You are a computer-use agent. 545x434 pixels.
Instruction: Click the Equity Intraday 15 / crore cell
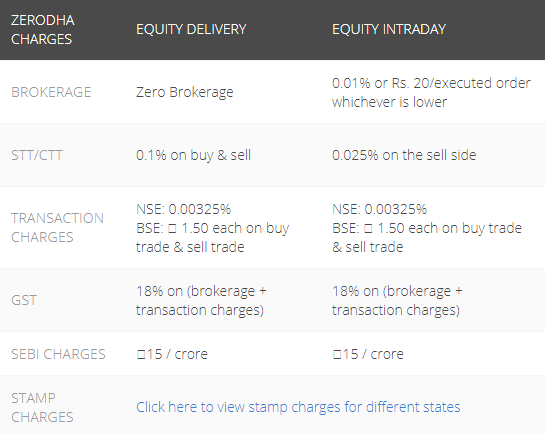click(368, 354)
